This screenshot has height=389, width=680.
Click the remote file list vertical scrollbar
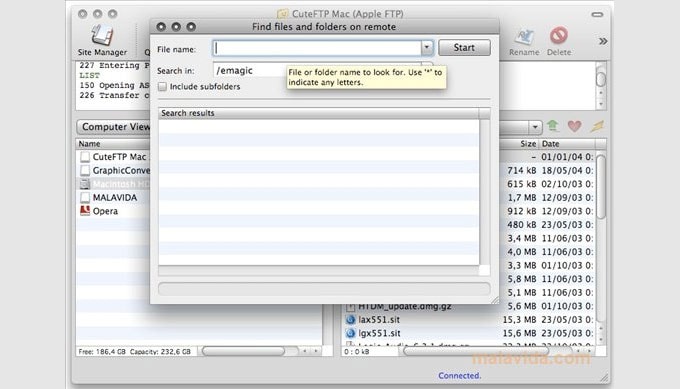pyautogui.click(x=601, y=186)
